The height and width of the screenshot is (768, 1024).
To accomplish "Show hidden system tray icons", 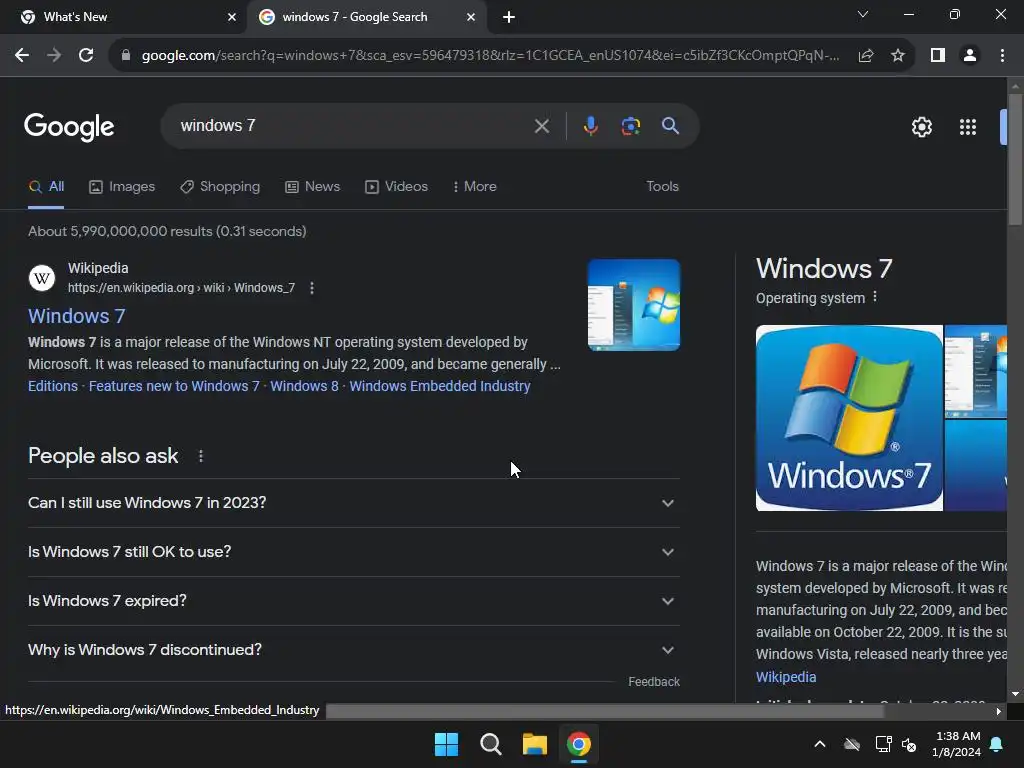I will (x=820, y=744).
